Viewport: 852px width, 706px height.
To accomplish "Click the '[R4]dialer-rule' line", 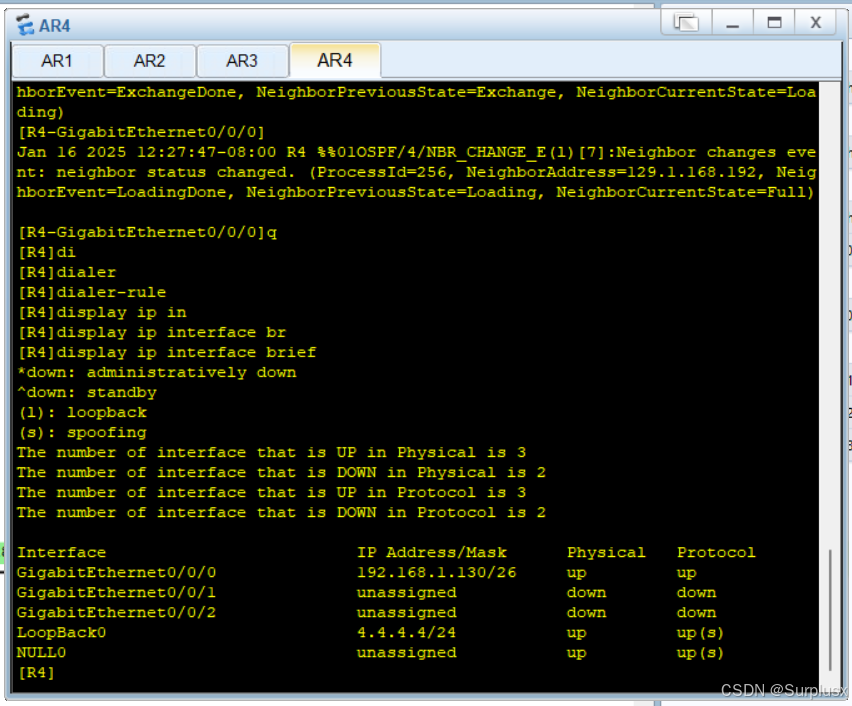I will tap(91, 292).
